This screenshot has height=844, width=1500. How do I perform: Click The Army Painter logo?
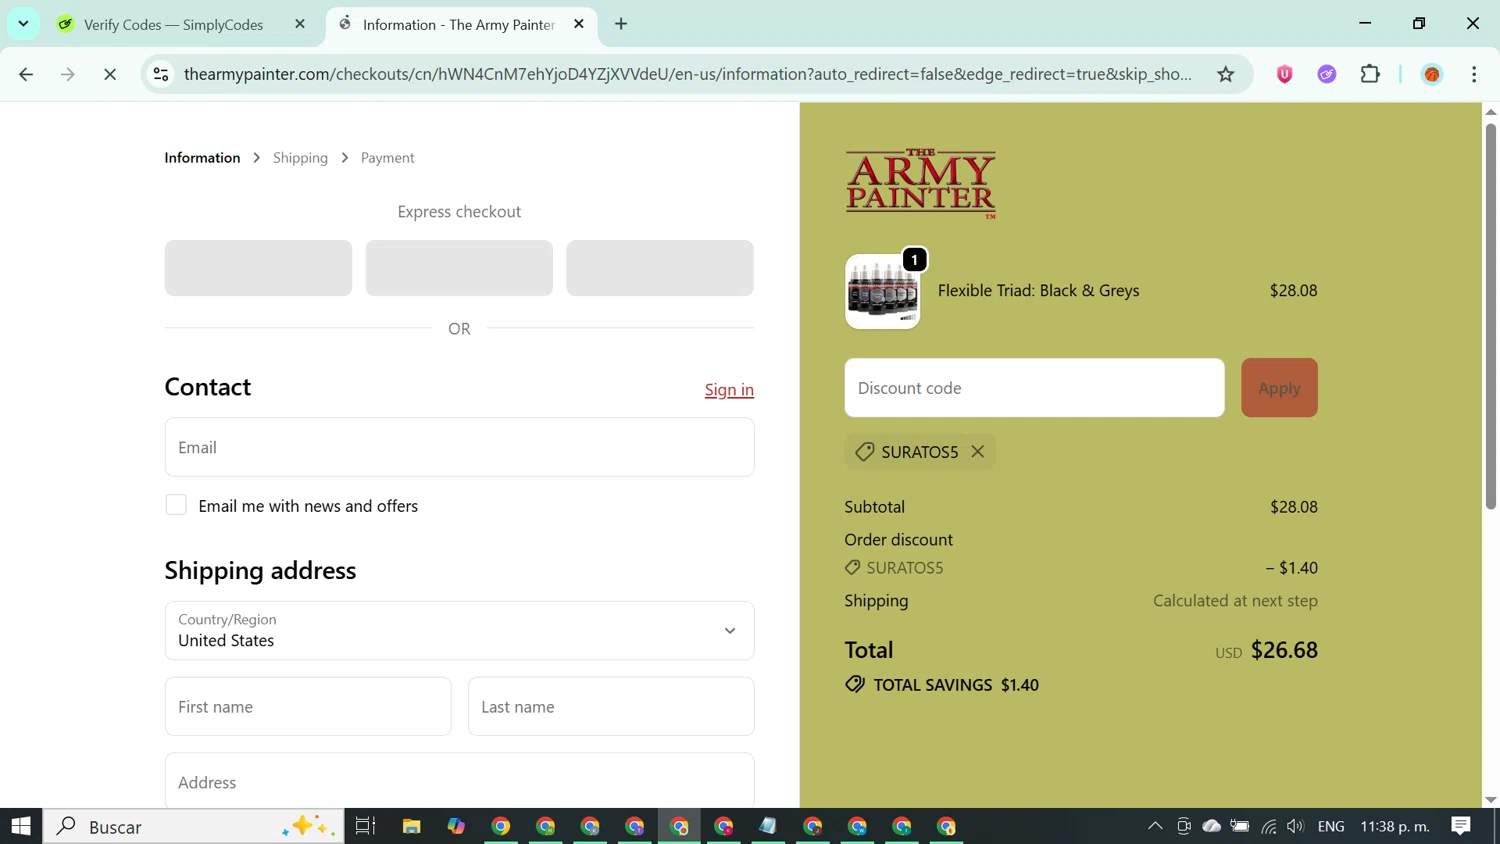[920, 184]
